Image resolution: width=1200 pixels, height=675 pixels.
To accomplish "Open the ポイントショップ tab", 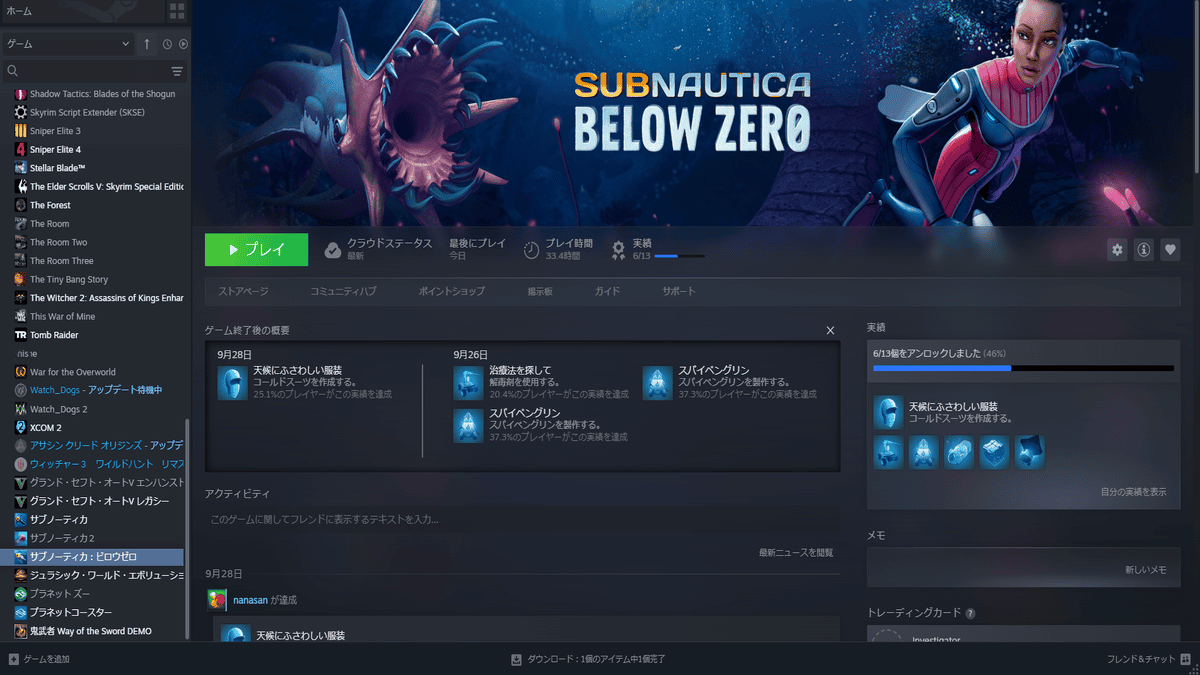I will click(452, 291).
